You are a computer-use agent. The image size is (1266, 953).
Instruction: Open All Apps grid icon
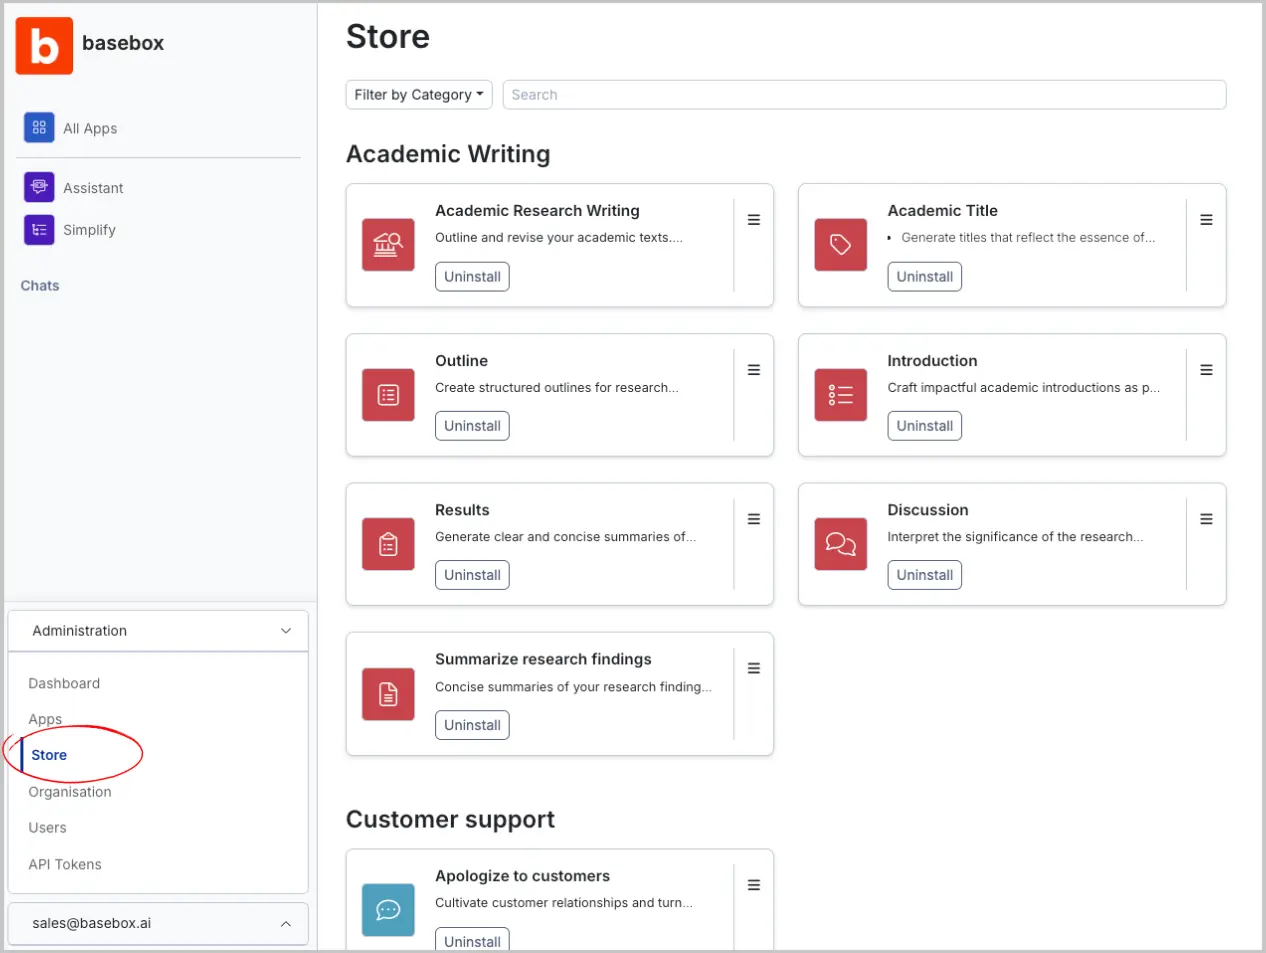coord(39,128)
